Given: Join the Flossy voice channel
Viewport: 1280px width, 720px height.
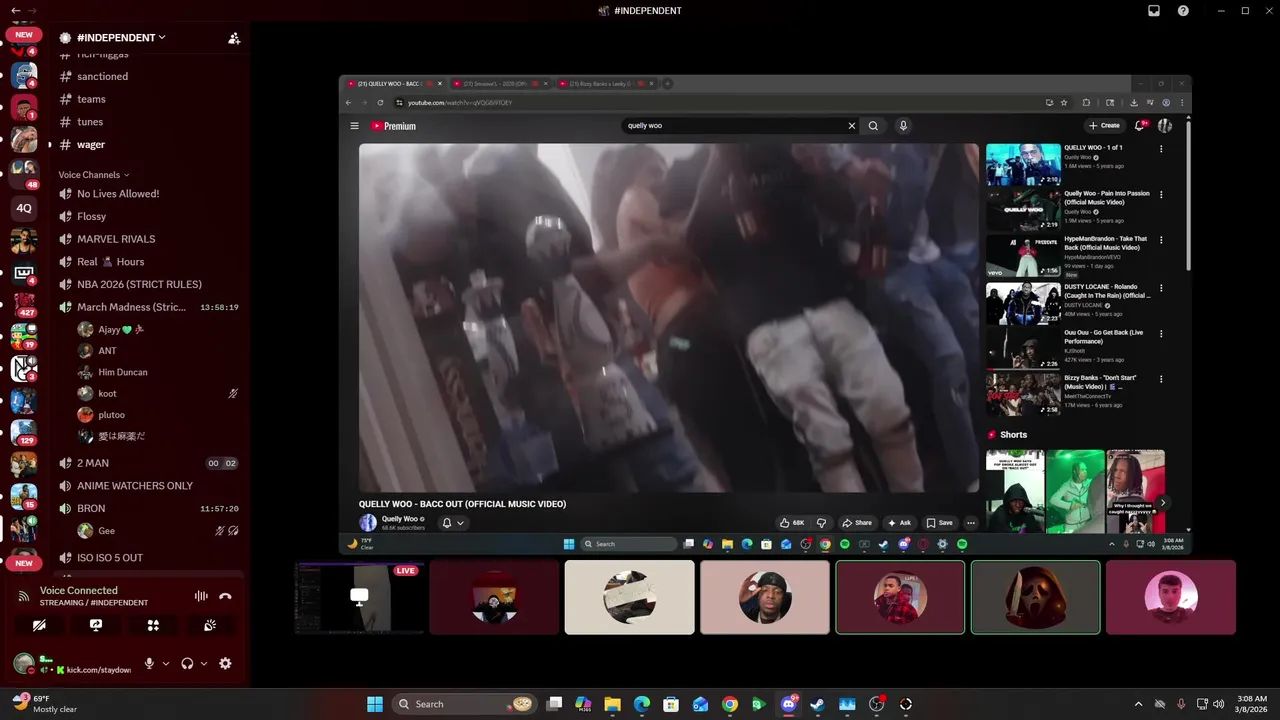Looking at the screenshot, I should [91, 217].
